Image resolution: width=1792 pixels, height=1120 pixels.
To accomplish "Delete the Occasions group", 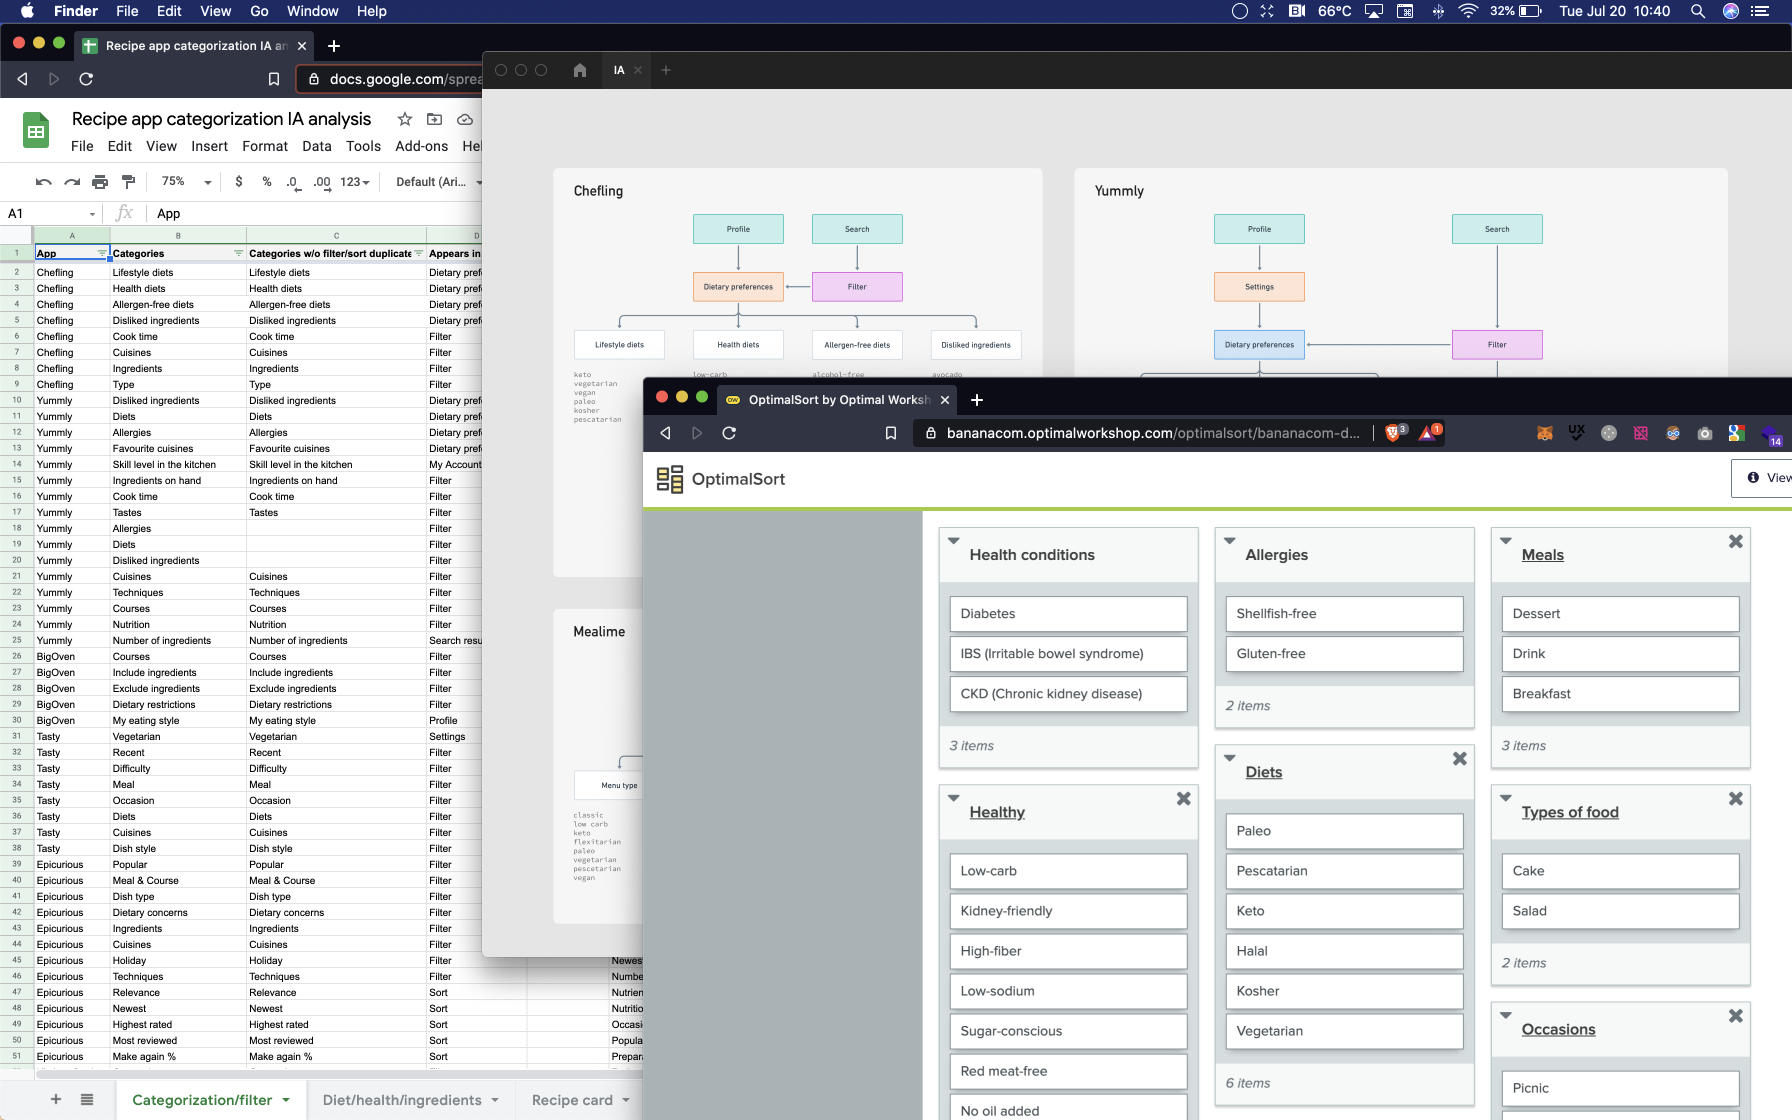I will [1736, 1015].
